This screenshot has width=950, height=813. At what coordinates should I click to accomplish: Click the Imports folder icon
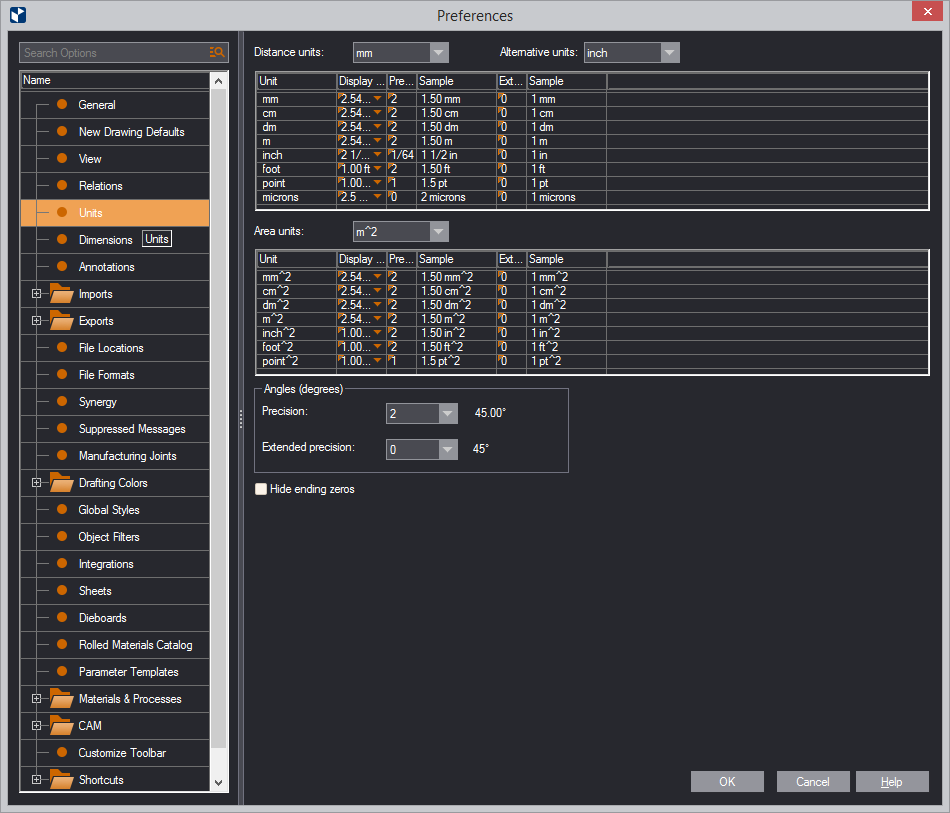click(61, 294)
